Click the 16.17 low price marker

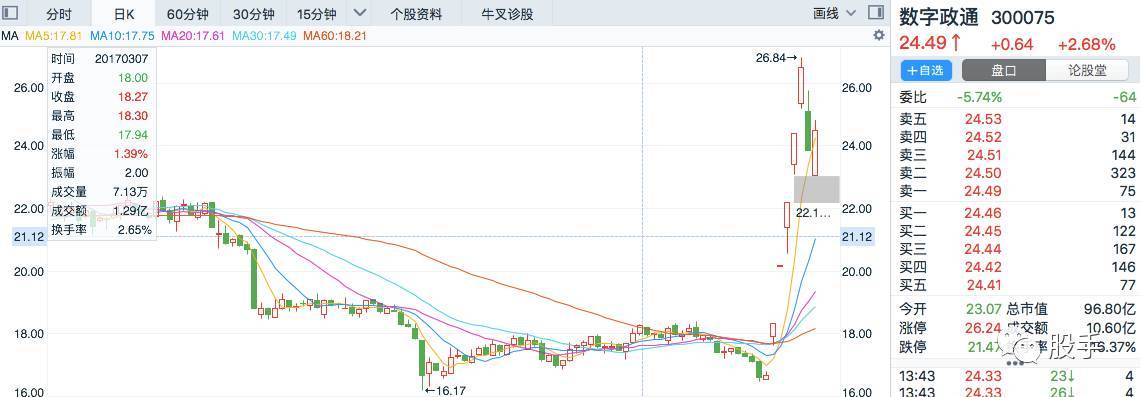click(x=445, y=390)
